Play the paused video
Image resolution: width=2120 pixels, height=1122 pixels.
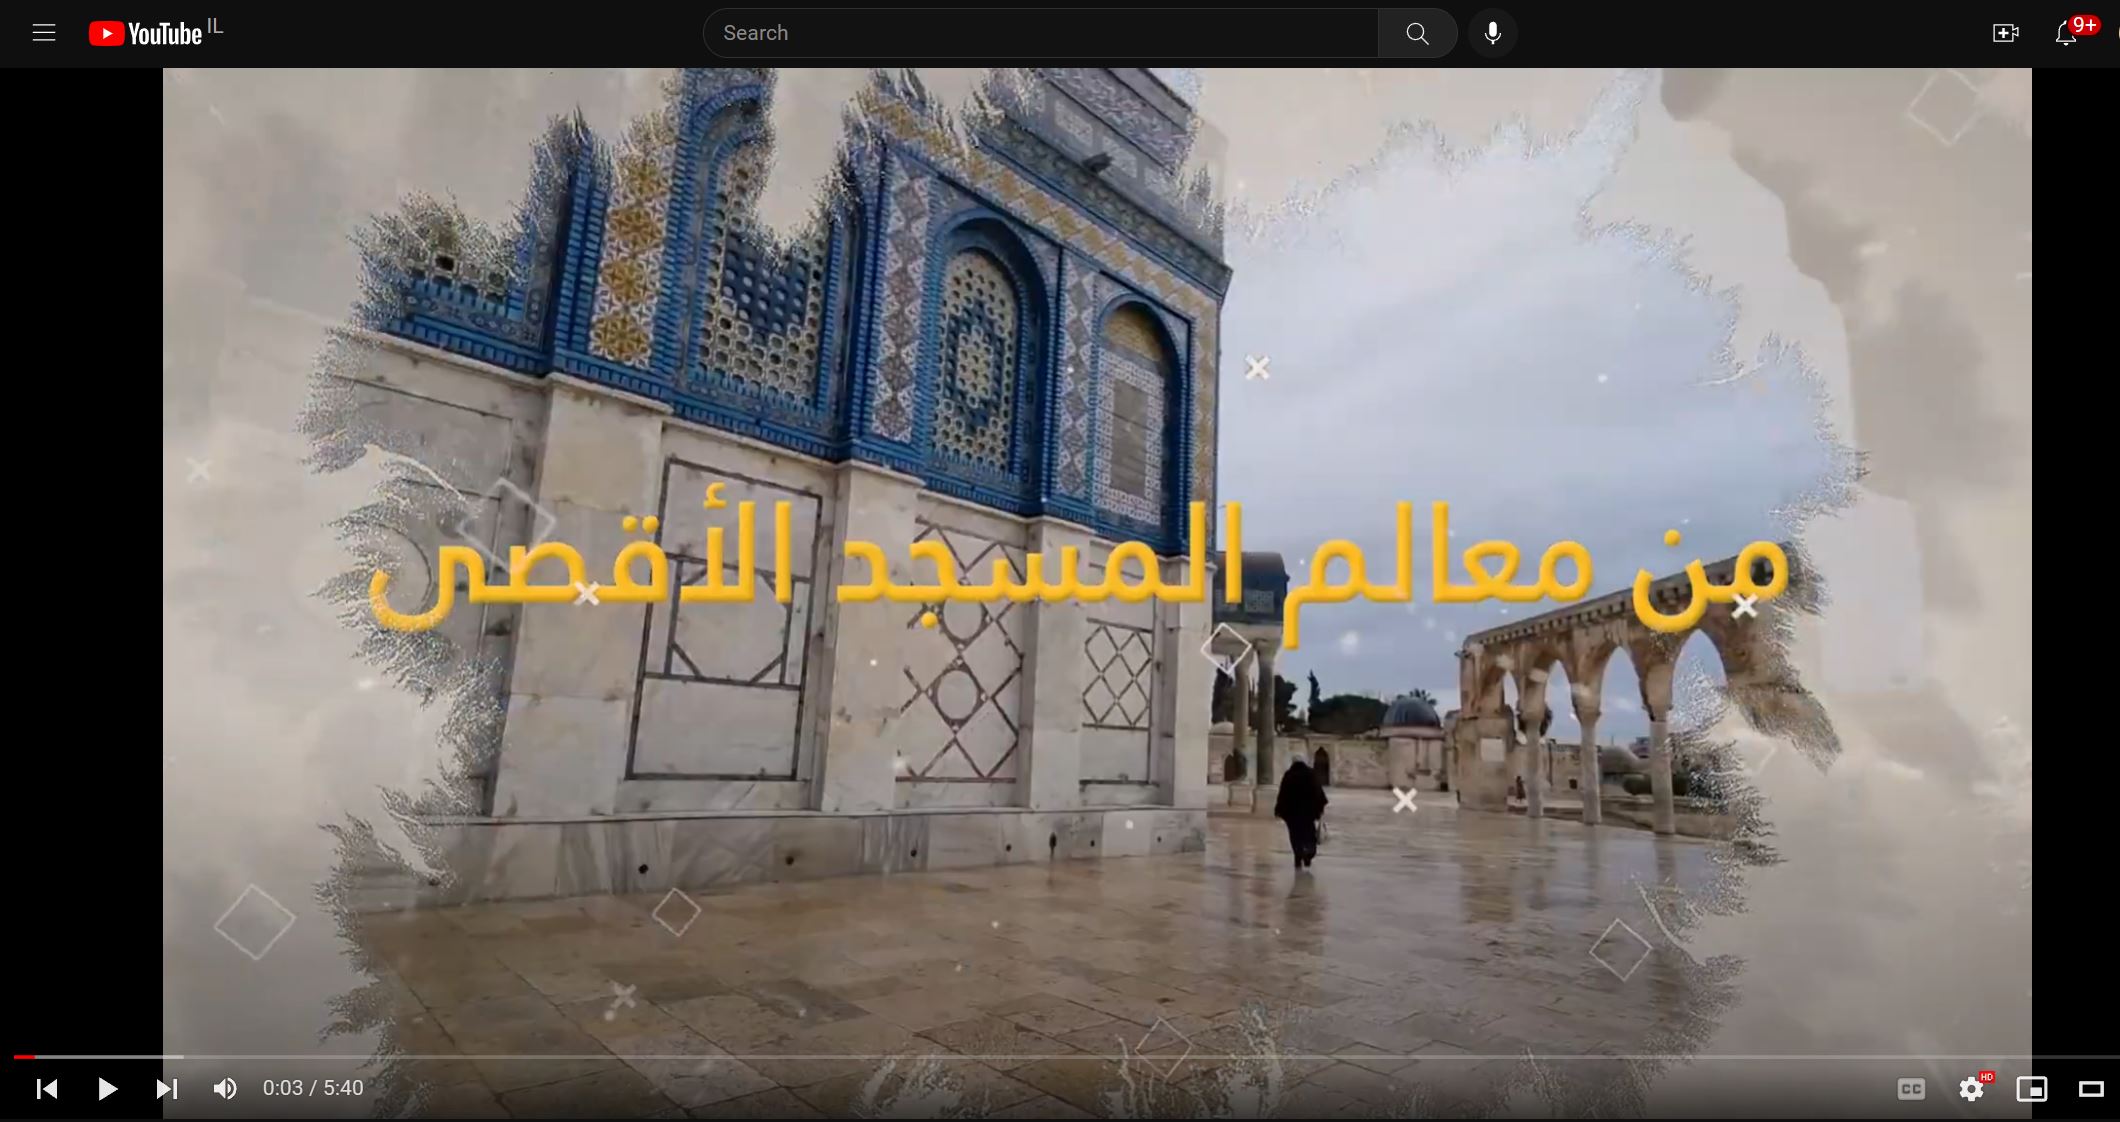[106, 1089]
